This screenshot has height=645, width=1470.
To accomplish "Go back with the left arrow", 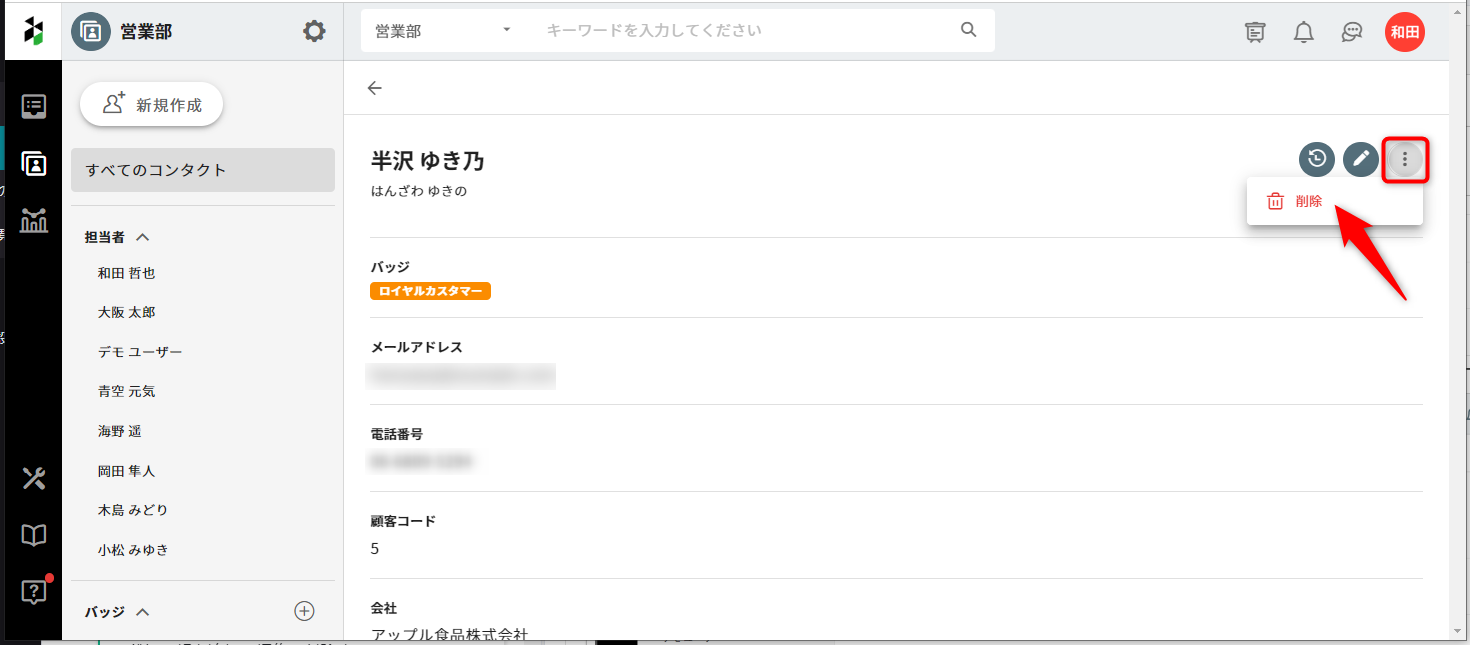I will pyautogui.click(x=375, y=88).
